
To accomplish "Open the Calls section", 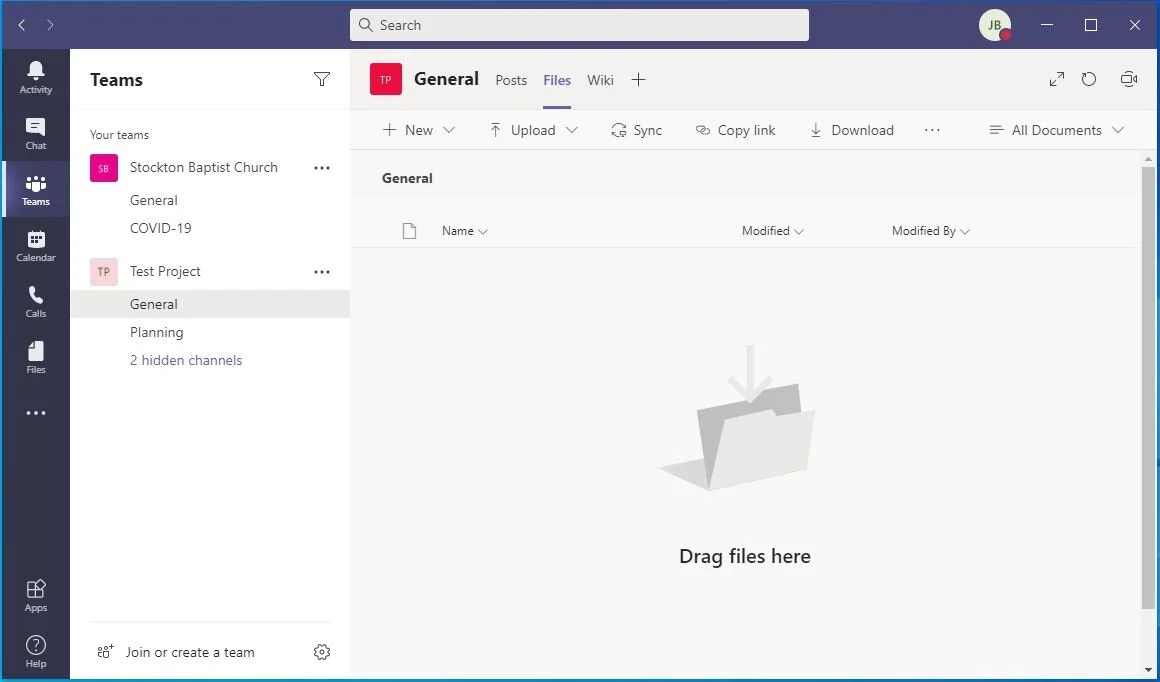I will [36, 302].
